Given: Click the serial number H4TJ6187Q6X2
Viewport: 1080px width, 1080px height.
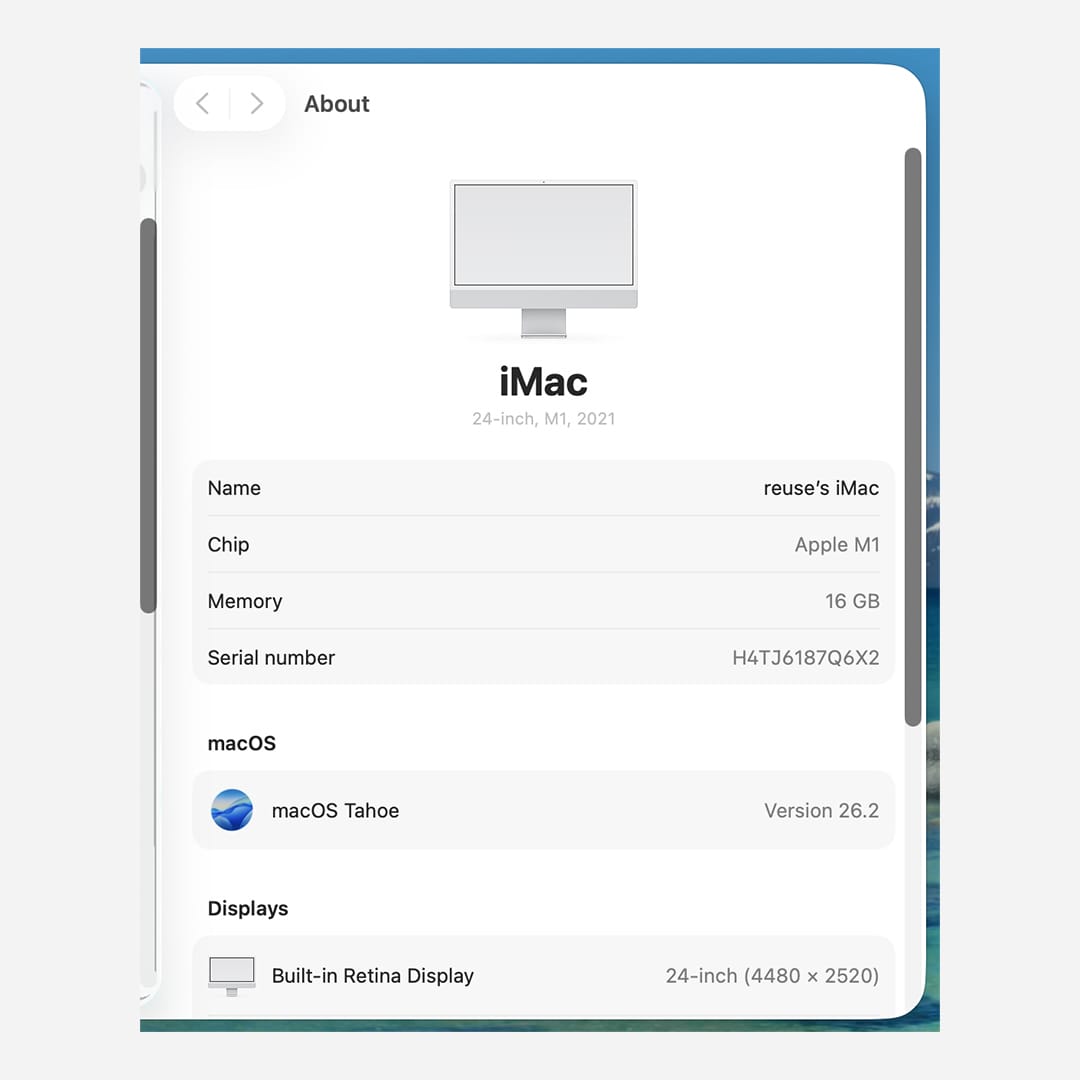Looking at the screenshot, I should click(805, 658).
